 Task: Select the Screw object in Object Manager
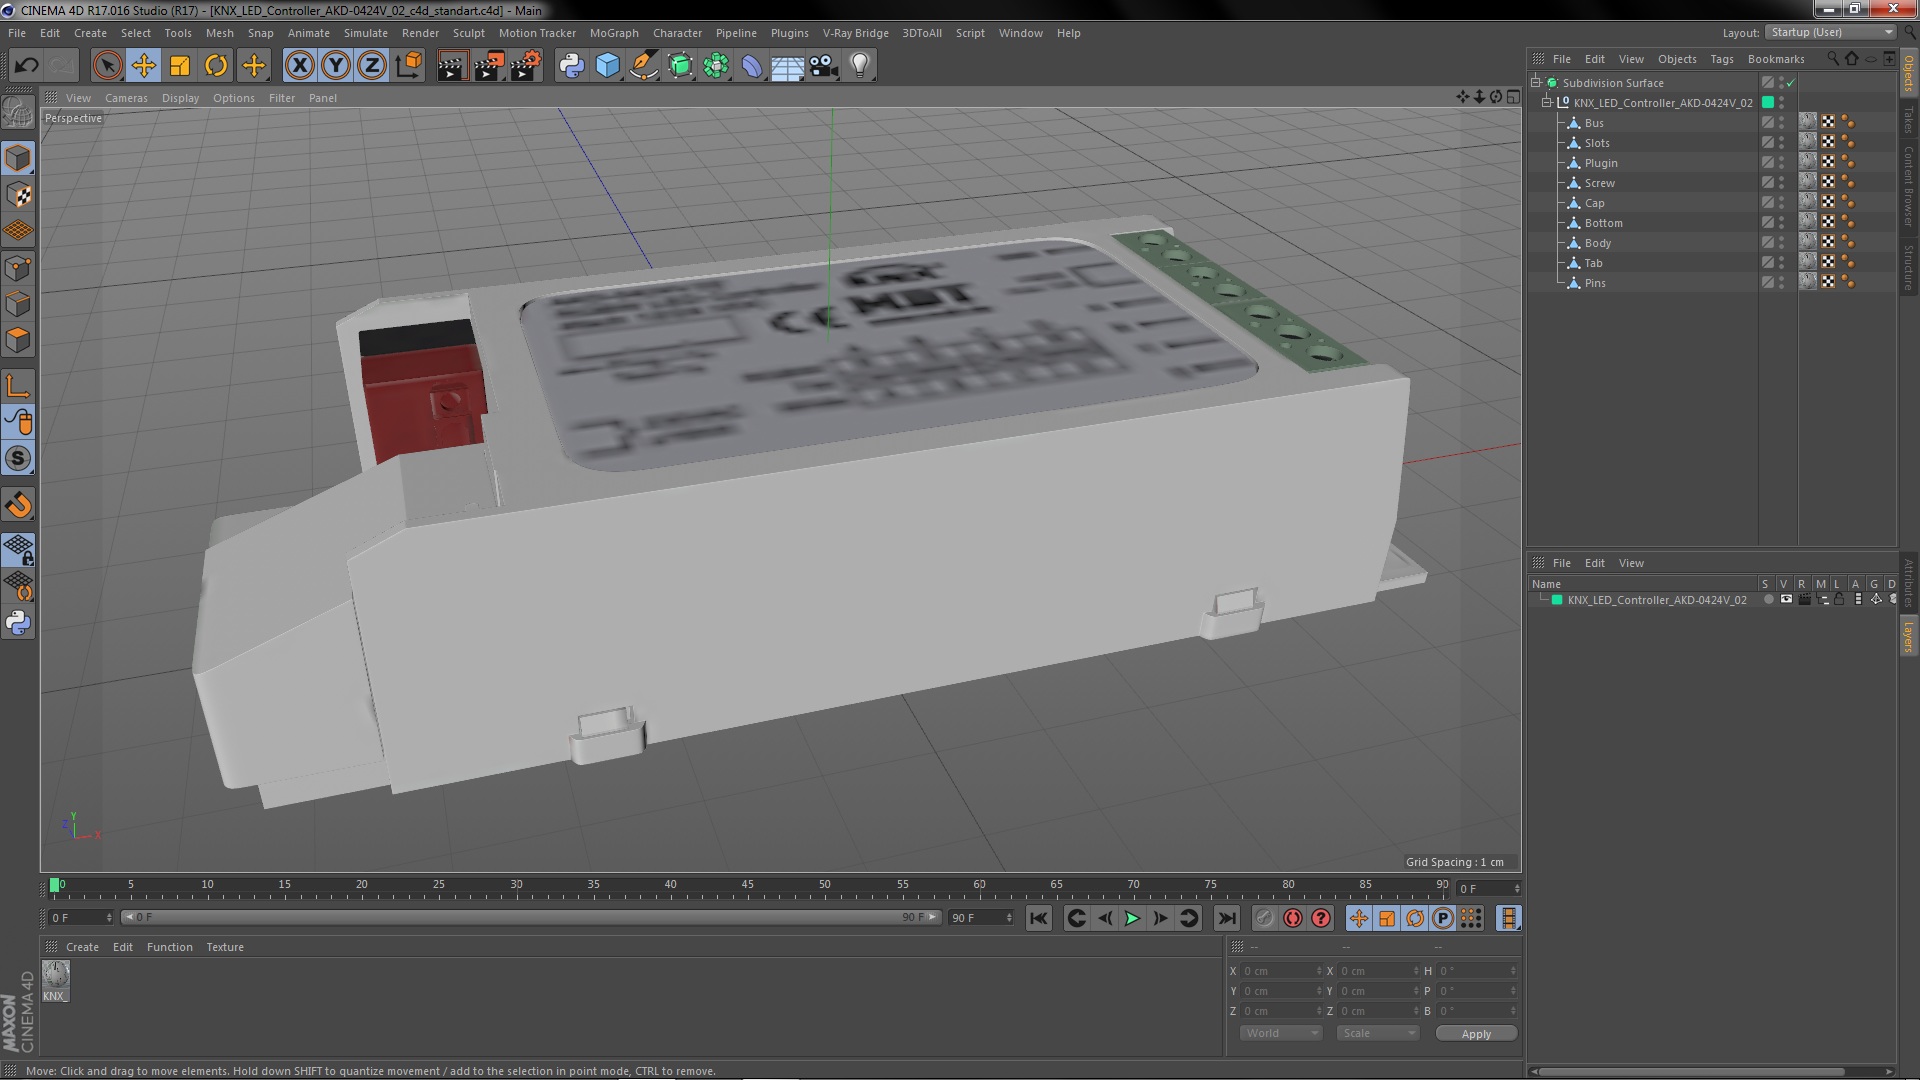(1599, 183)
